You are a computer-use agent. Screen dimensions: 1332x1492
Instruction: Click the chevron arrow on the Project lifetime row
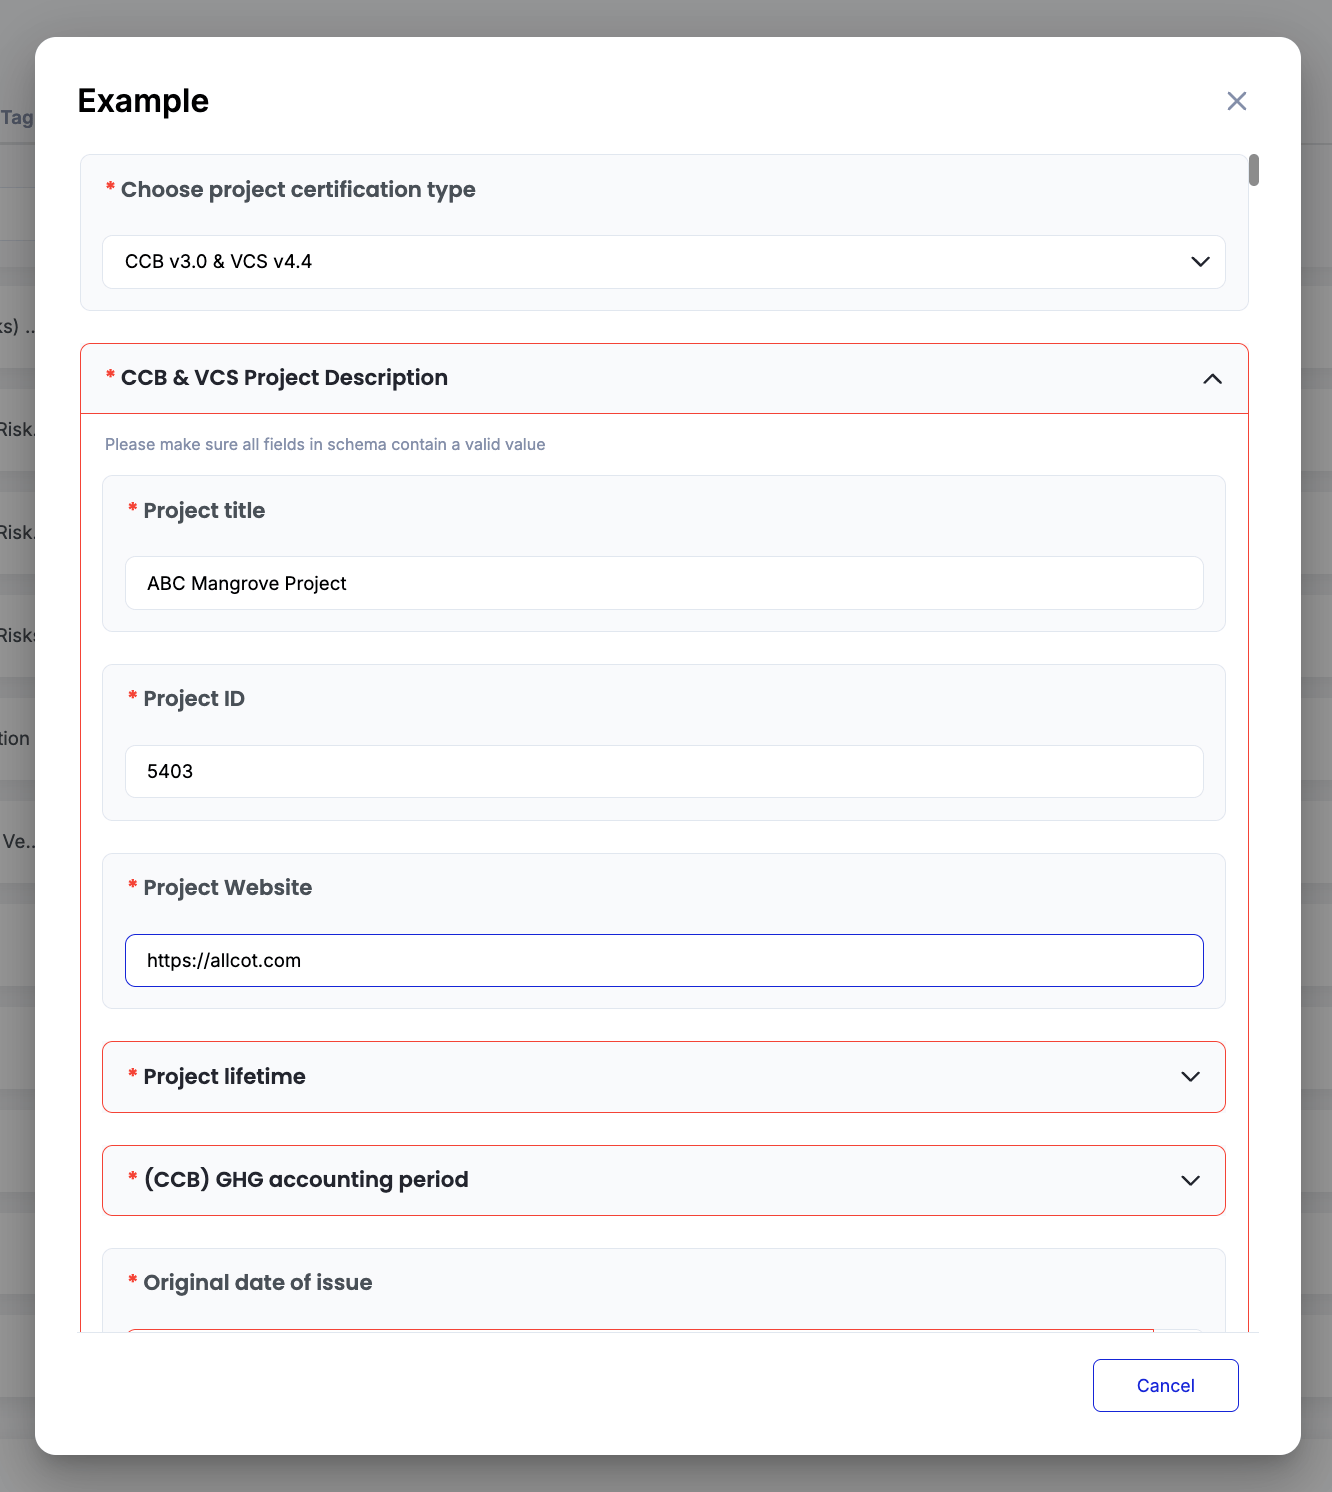(x=1190, y=1077)
